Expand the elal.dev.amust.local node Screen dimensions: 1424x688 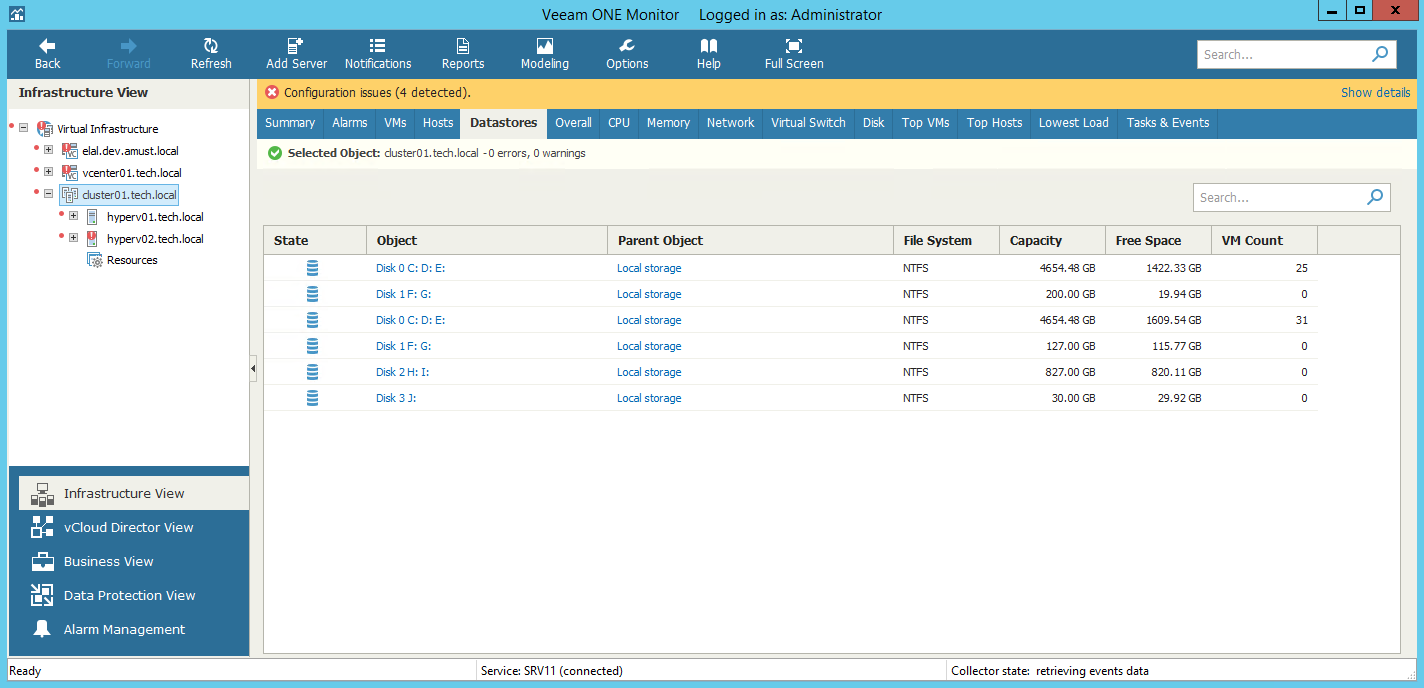pyautogui.click(x=48, y=151)
